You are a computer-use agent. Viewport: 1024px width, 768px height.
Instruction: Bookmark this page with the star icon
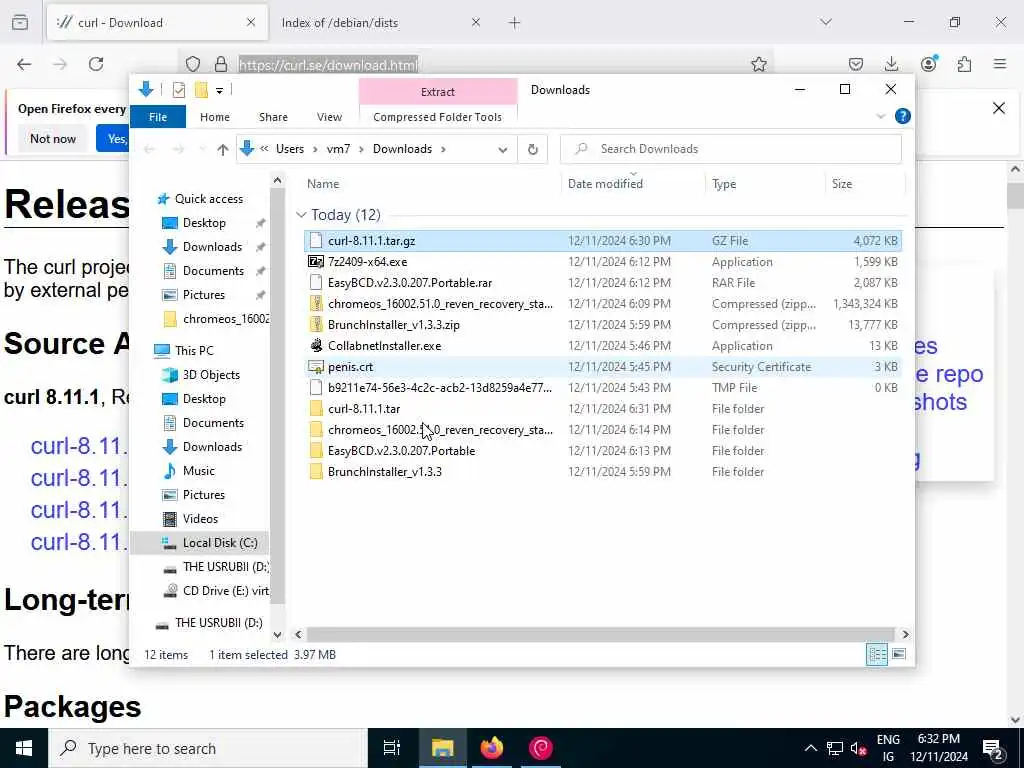pos(758,64)
